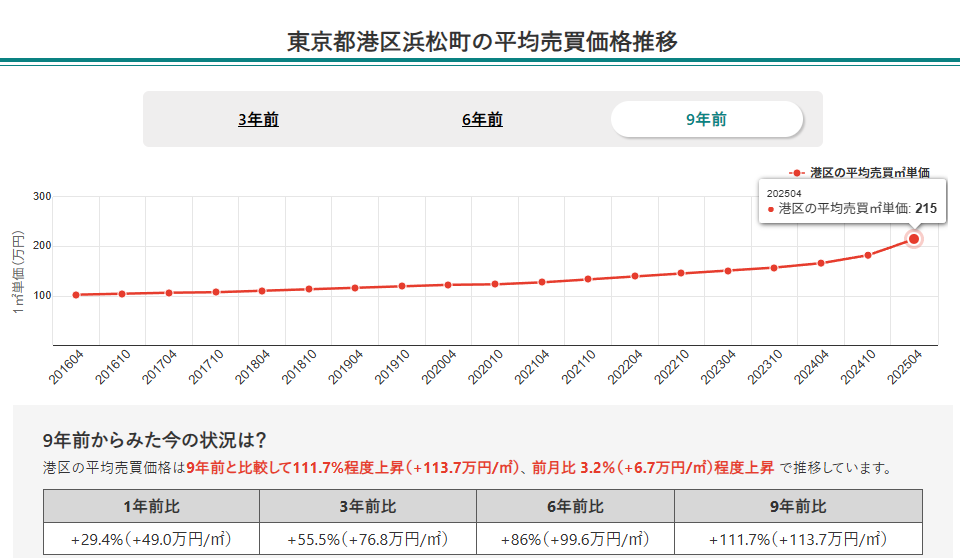Switch to the 6年前 tab
Screen dimensions: 960x558
click(x=482, y=120)
